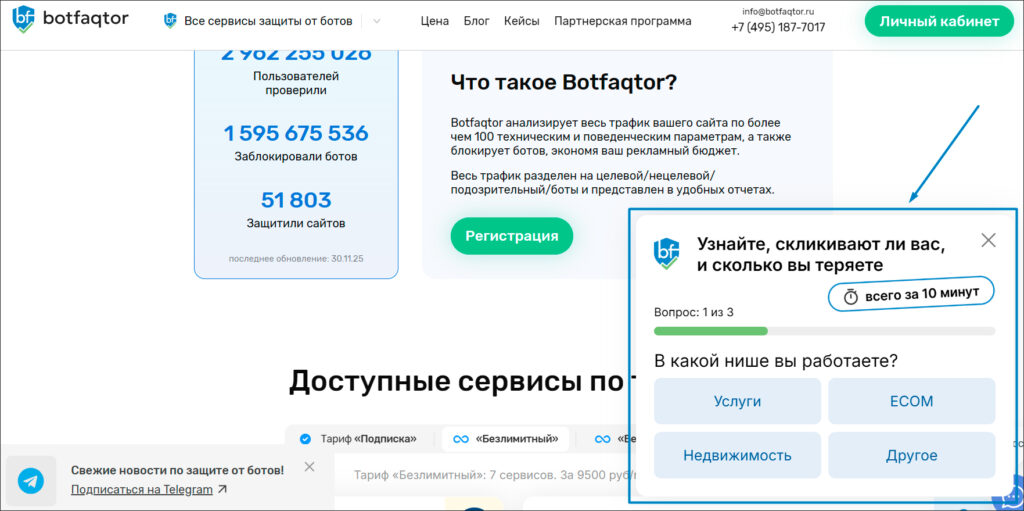Switch to the "Безлимитный" tariff tab
1024x511 pixels.
point(505,439)
